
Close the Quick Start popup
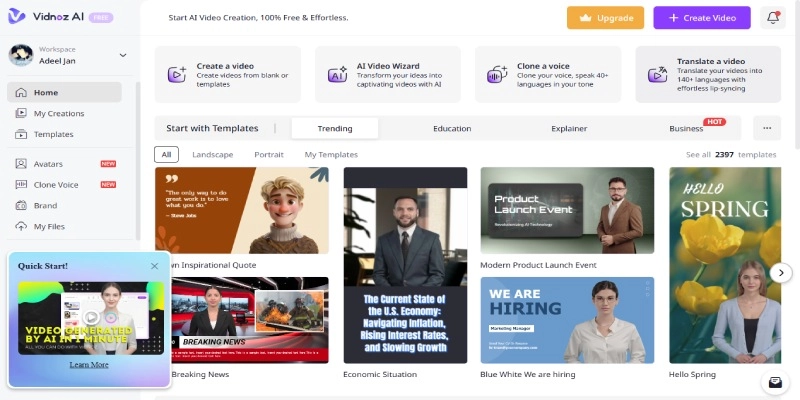click(154, 266)
